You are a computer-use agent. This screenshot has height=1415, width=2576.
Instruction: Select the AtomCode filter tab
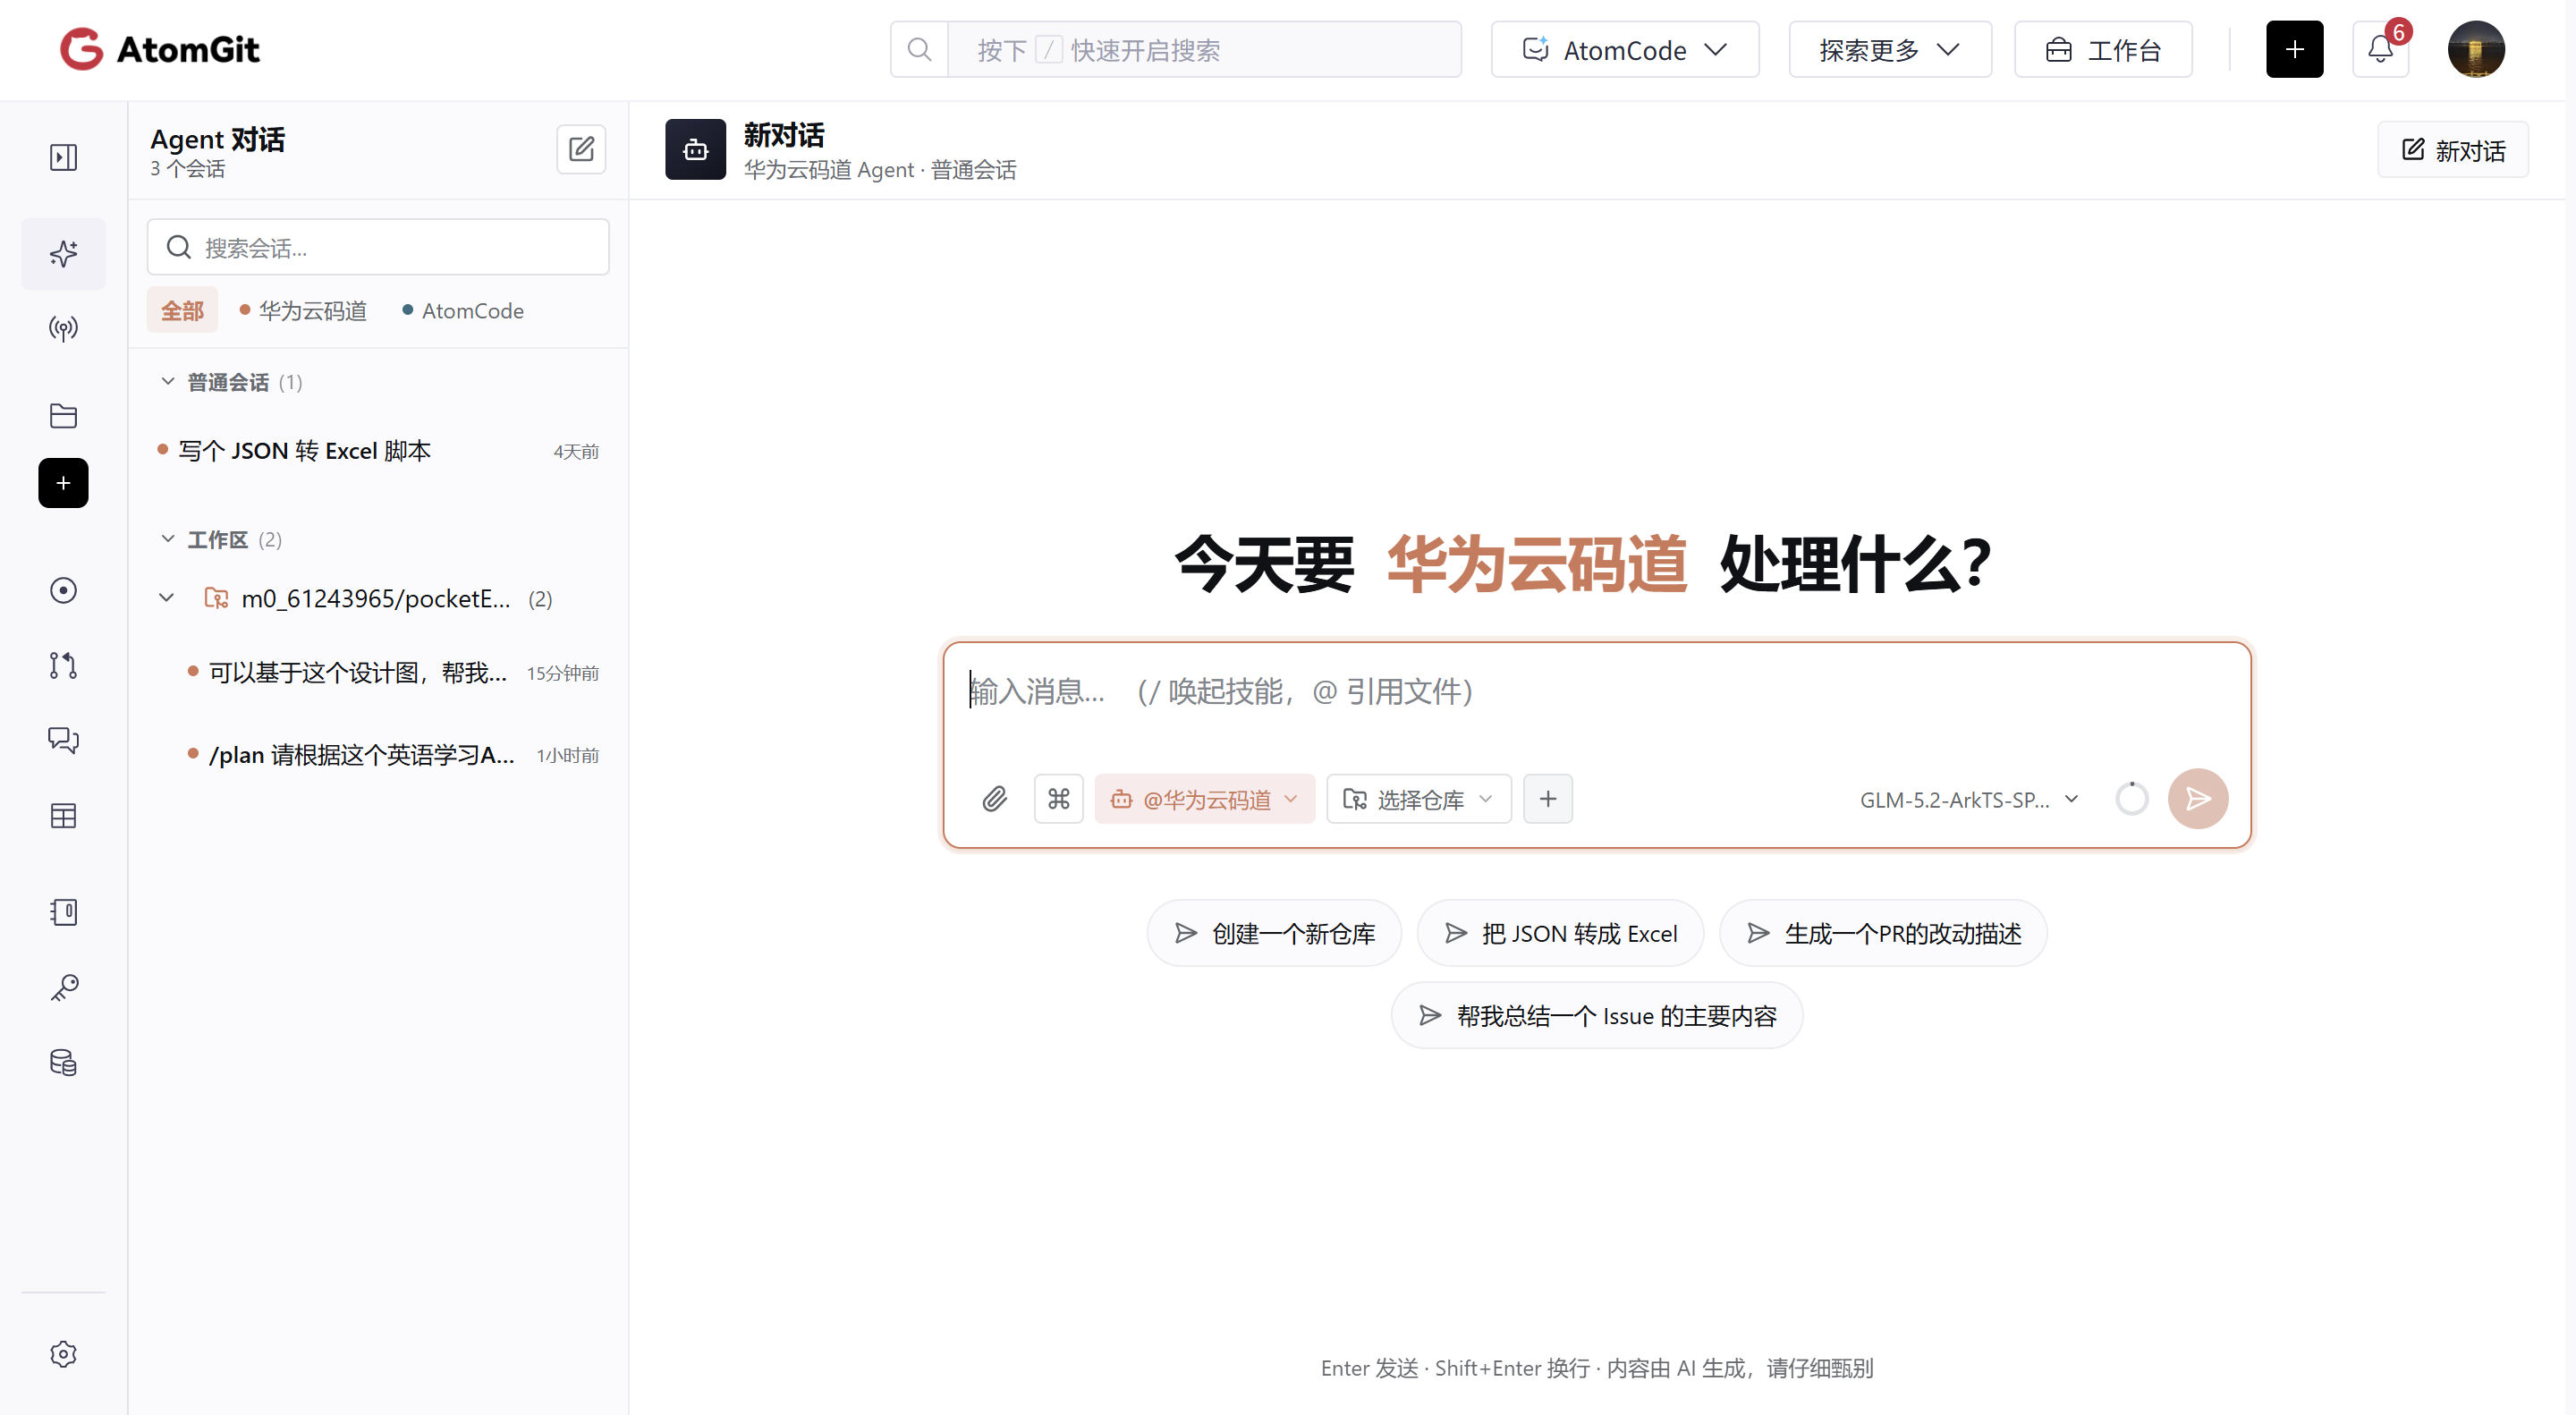pos(463,311)
